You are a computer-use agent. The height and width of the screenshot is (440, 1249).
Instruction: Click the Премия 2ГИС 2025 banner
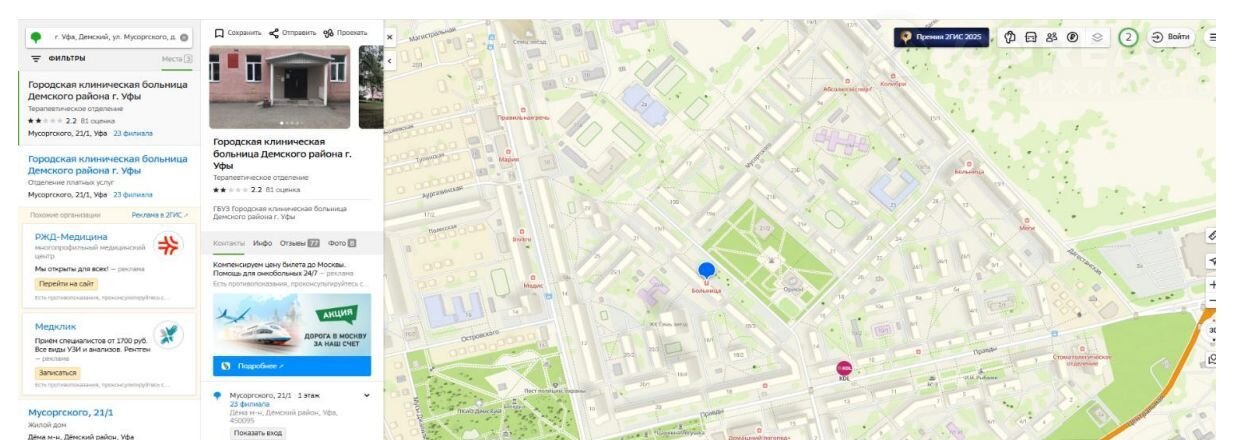(x=942, y=37)
